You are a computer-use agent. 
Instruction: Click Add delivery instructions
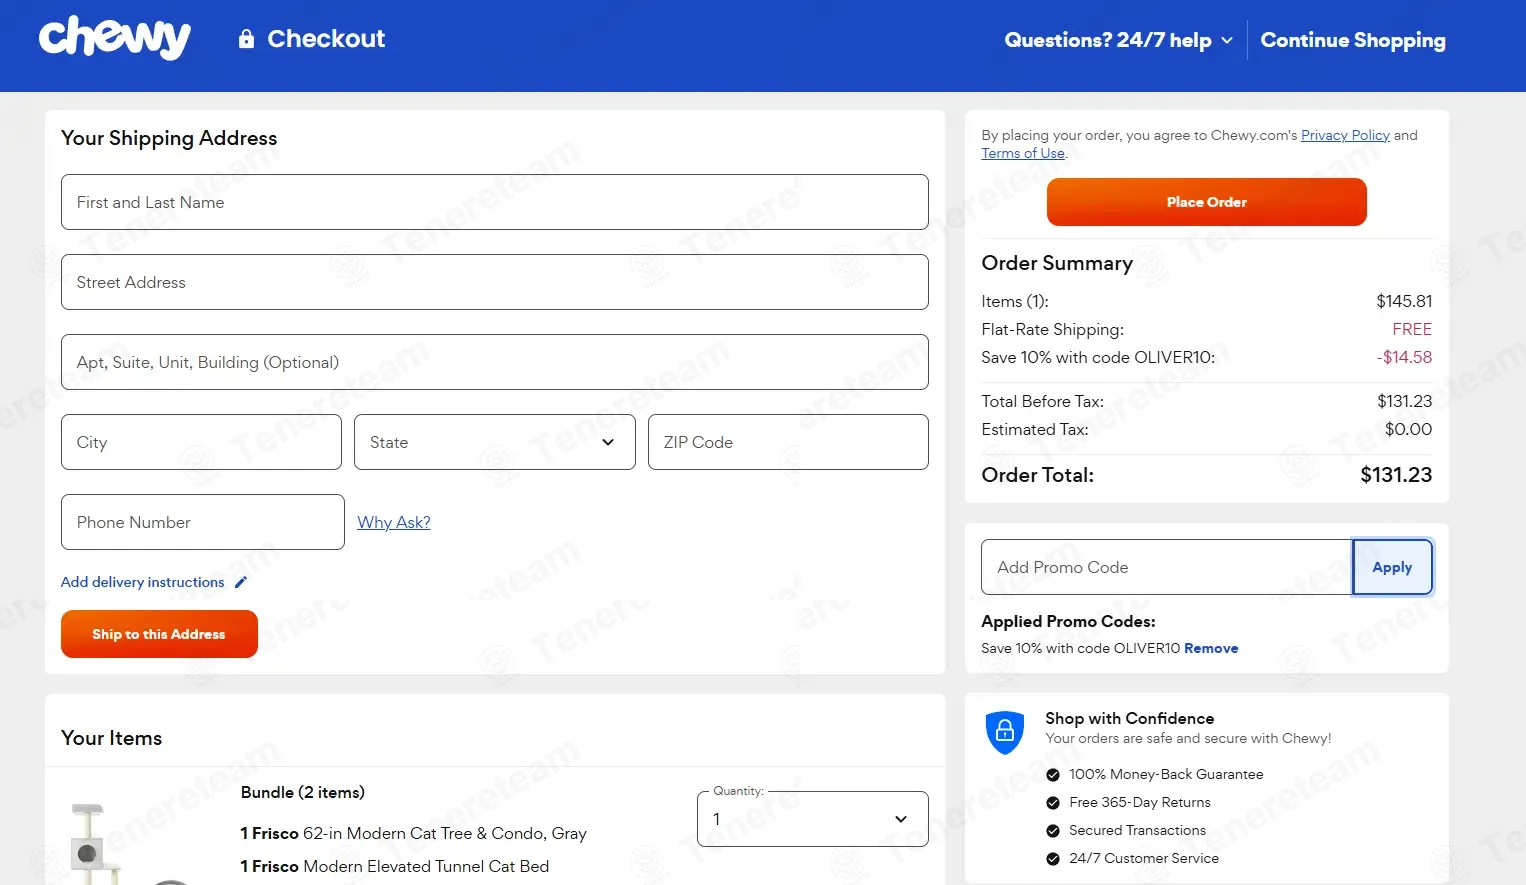[x=143, y=582]
